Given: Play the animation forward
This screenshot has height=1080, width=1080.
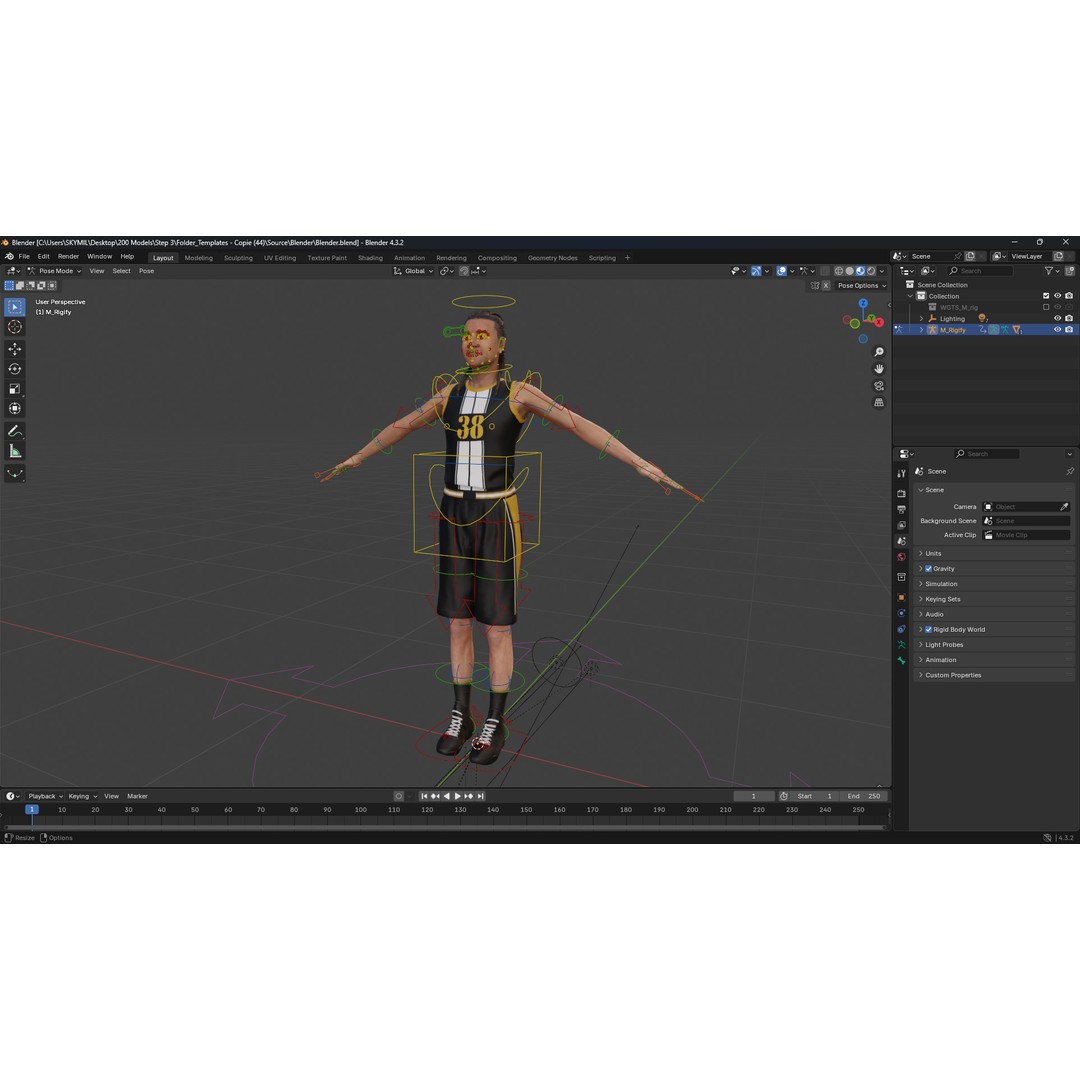Looking at the screenshot, I should click(x=457, y=796).
